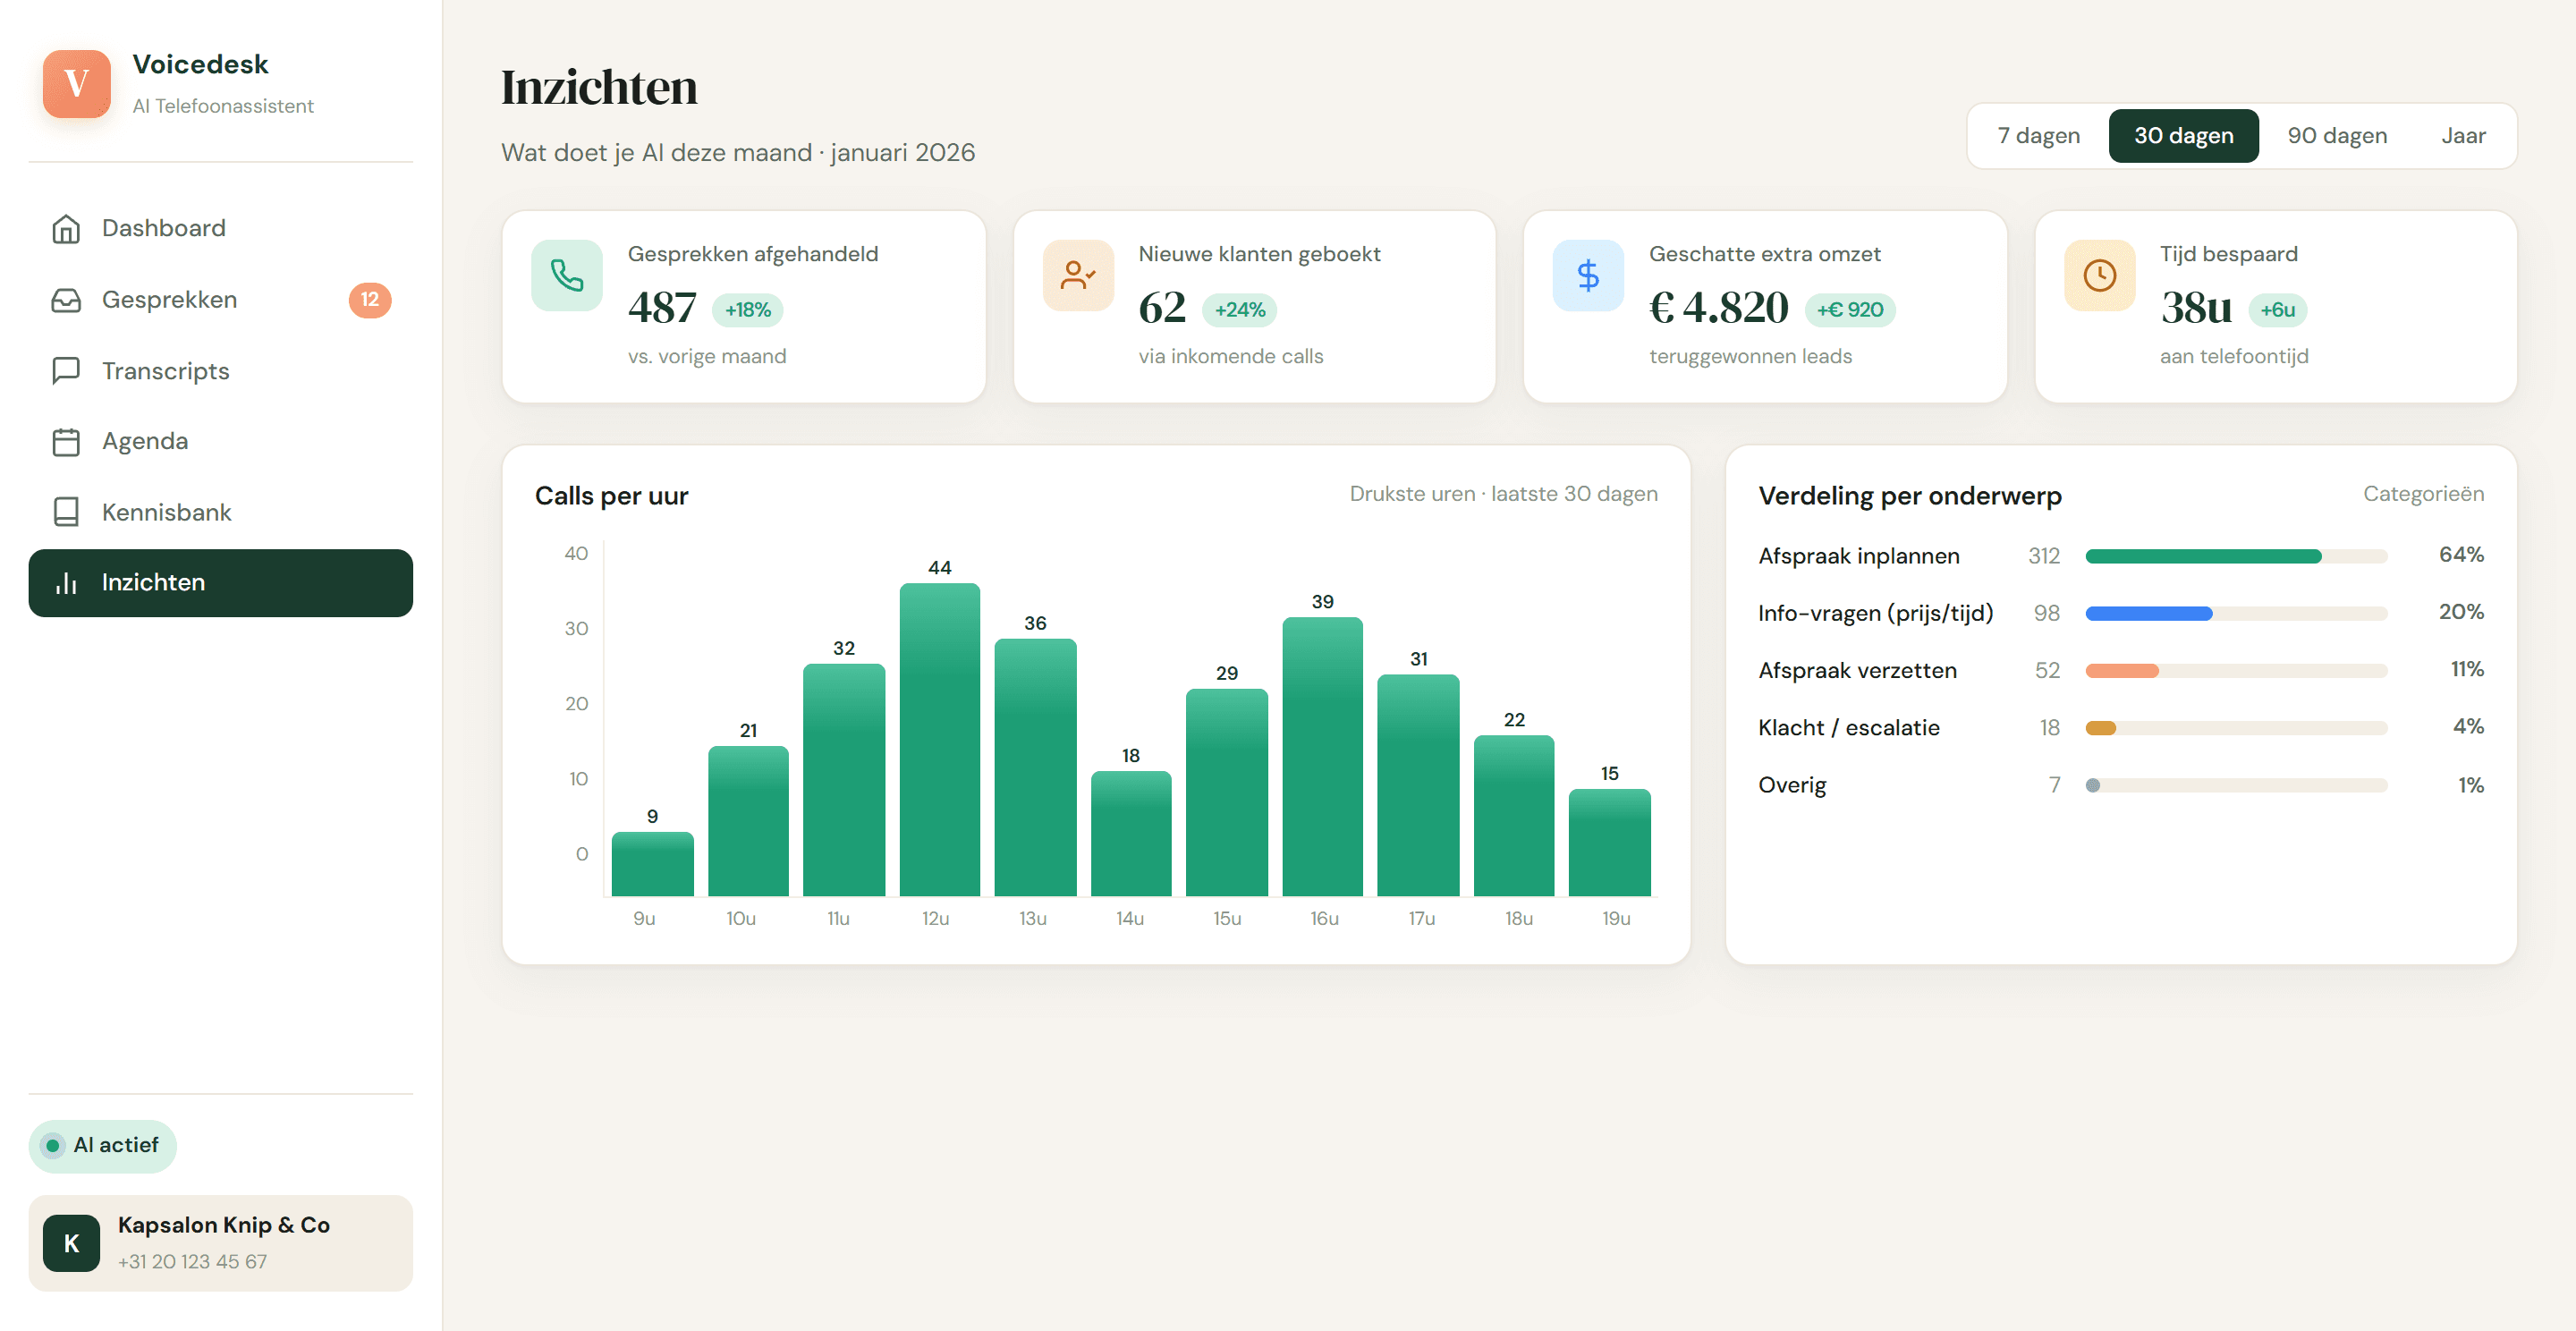The image size is (2576, 1331).
Task: Click the phone icon on Gesprekken afgehandeld card
Action: (x=567, y=275)
